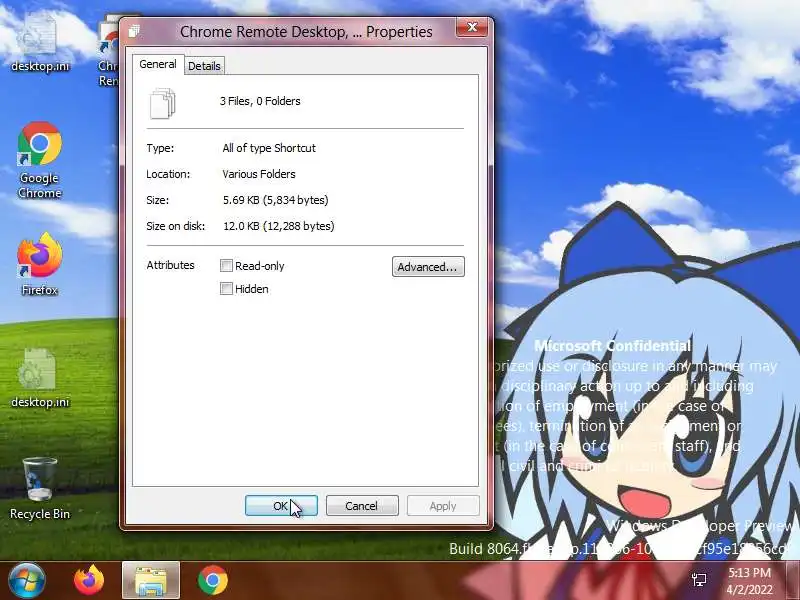Select the desktop.ini icon above Recycle Bin
Image resolution: width=800 pixels, height=600 pixels.
tap(39, 378)
